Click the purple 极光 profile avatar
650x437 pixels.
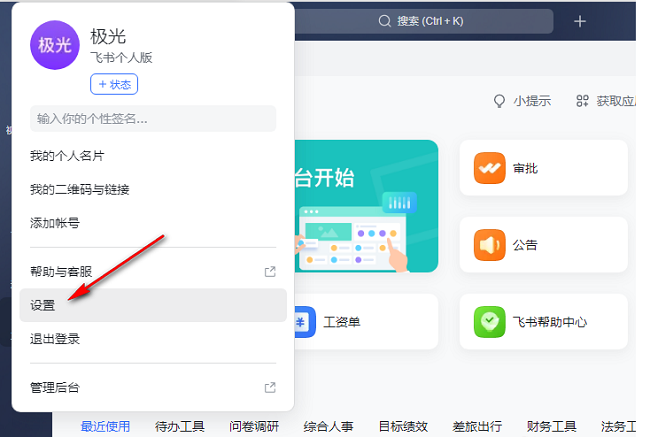click(x=53, y=45)
